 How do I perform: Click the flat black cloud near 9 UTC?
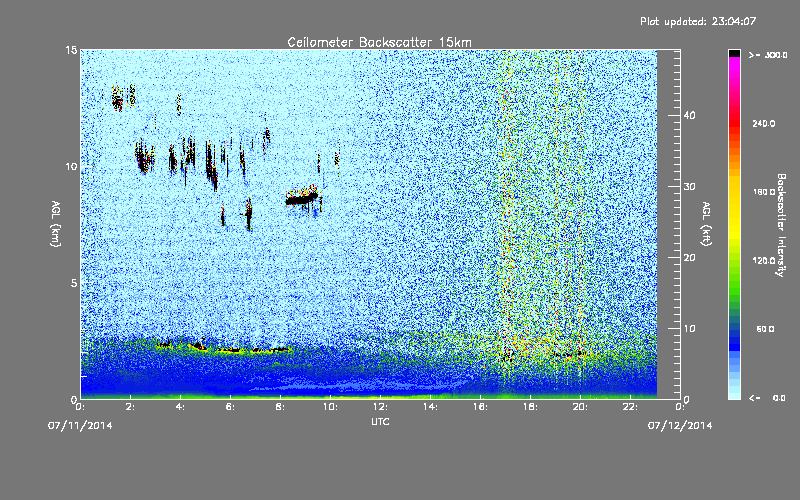tap(302, 197)
